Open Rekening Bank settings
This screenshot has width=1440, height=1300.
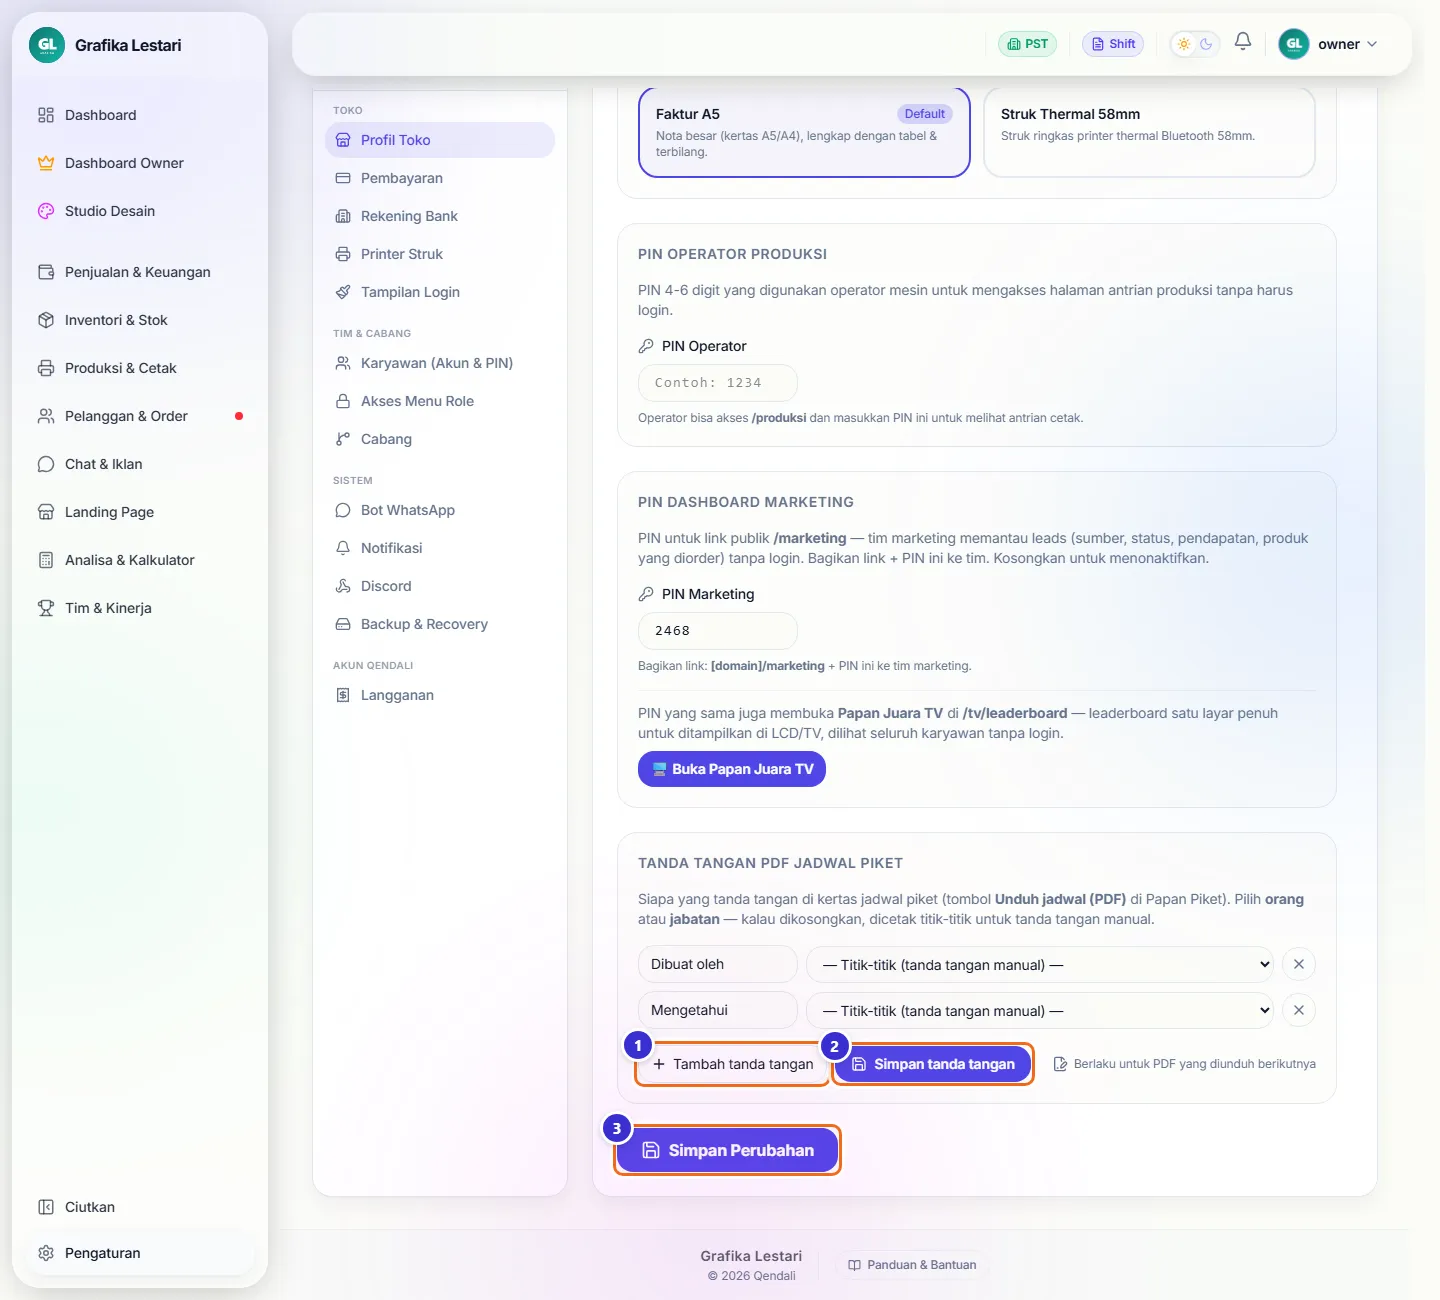pyautogui.click(x=440, y=216)
